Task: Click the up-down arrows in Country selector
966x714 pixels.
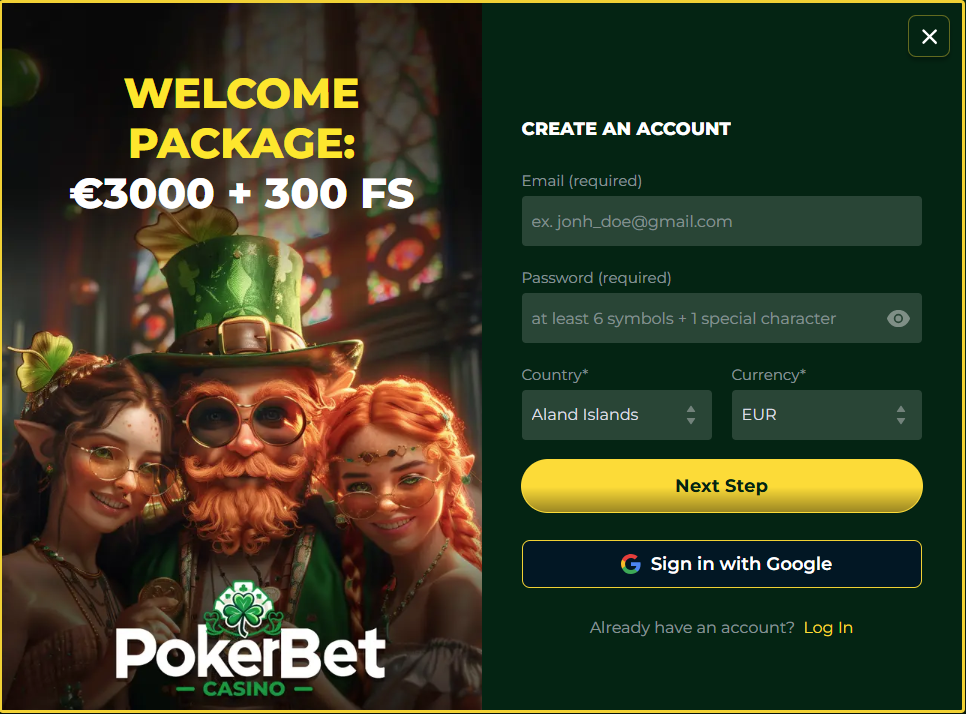Action: point(691,415)
